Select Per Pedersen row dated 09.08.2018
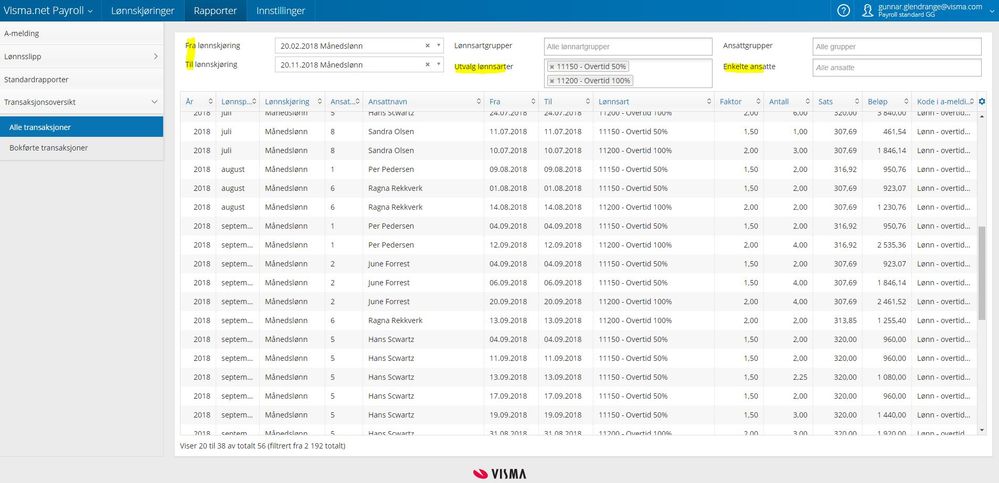 coord(578,169)
